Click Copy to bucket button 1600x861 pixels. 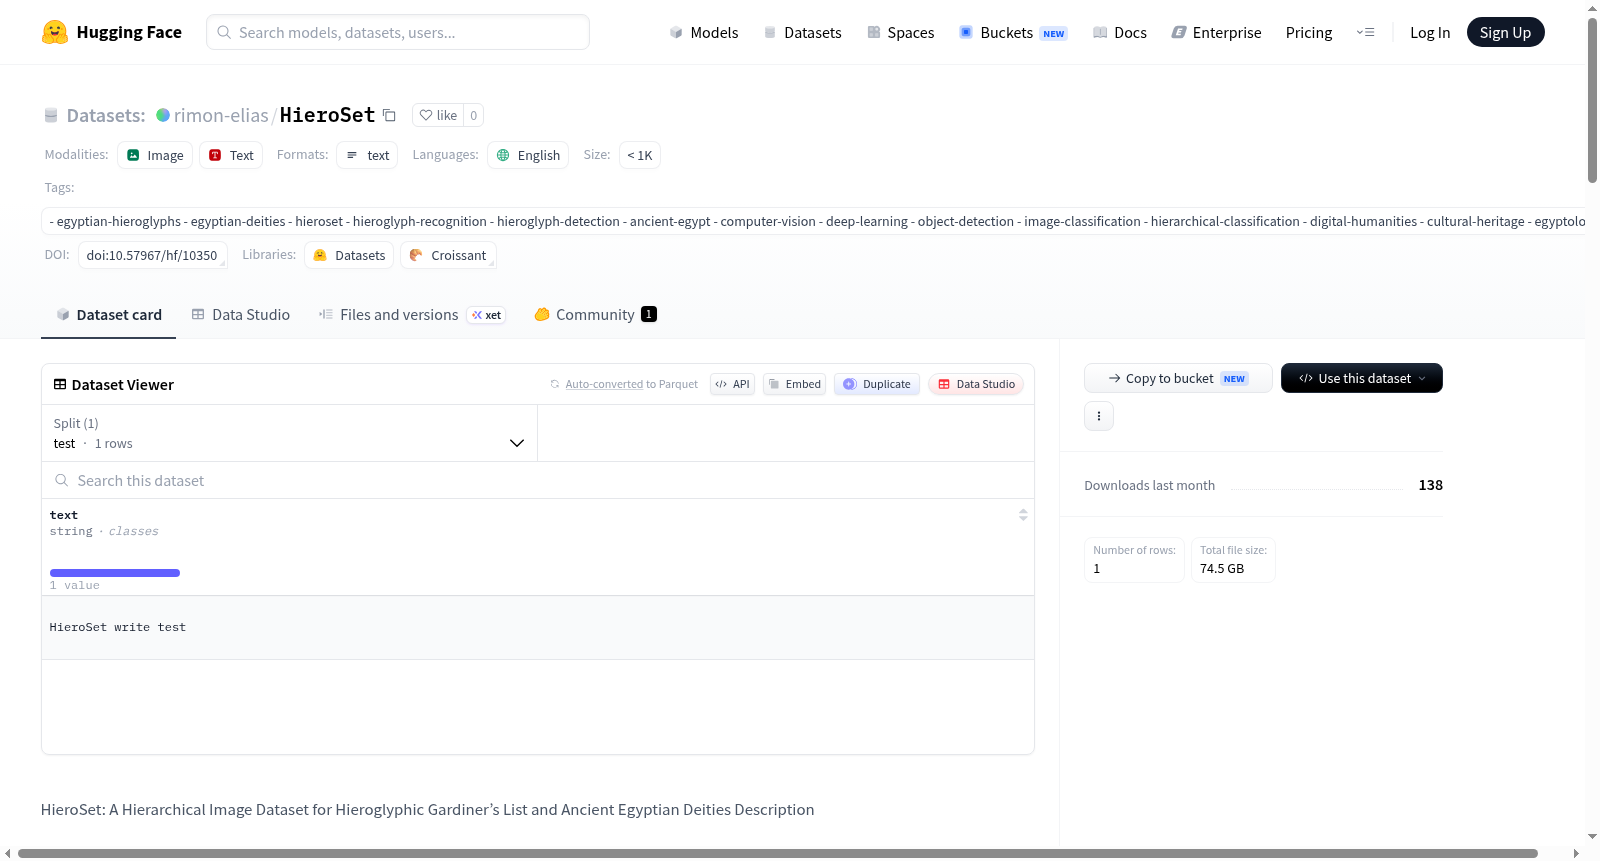pyautogui.click(x=1178, y=378)
